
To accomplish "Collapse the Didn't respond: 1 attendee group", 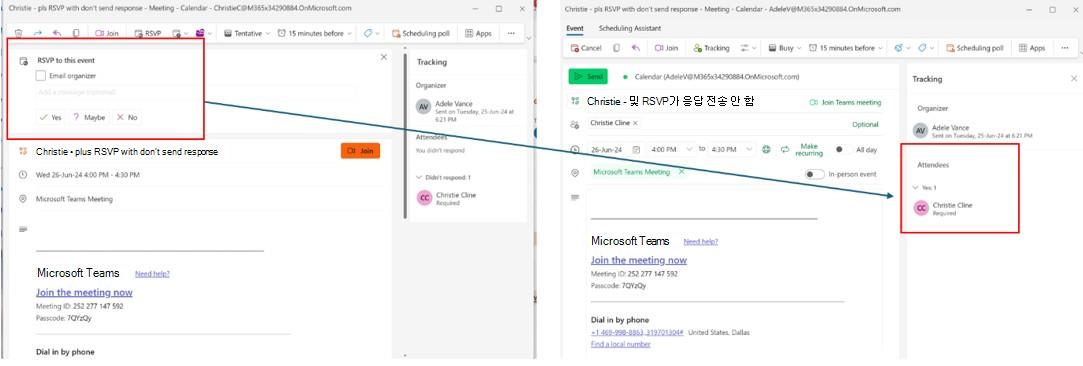I will click(443, 177).
